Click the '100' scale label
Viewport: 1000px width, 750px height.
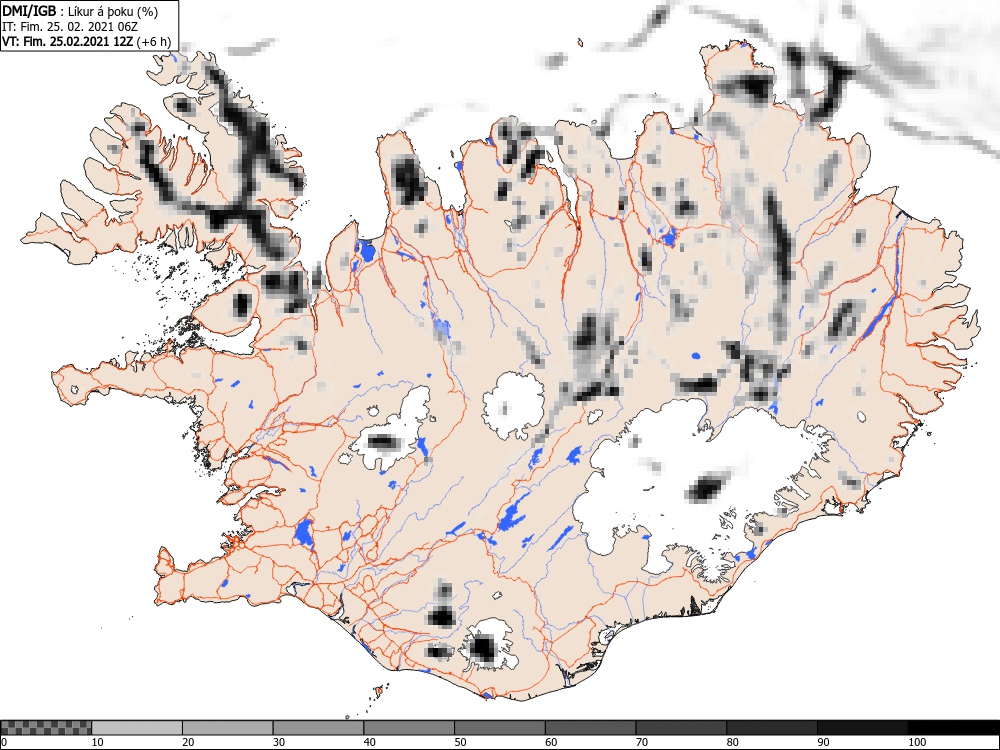[916, 742]
